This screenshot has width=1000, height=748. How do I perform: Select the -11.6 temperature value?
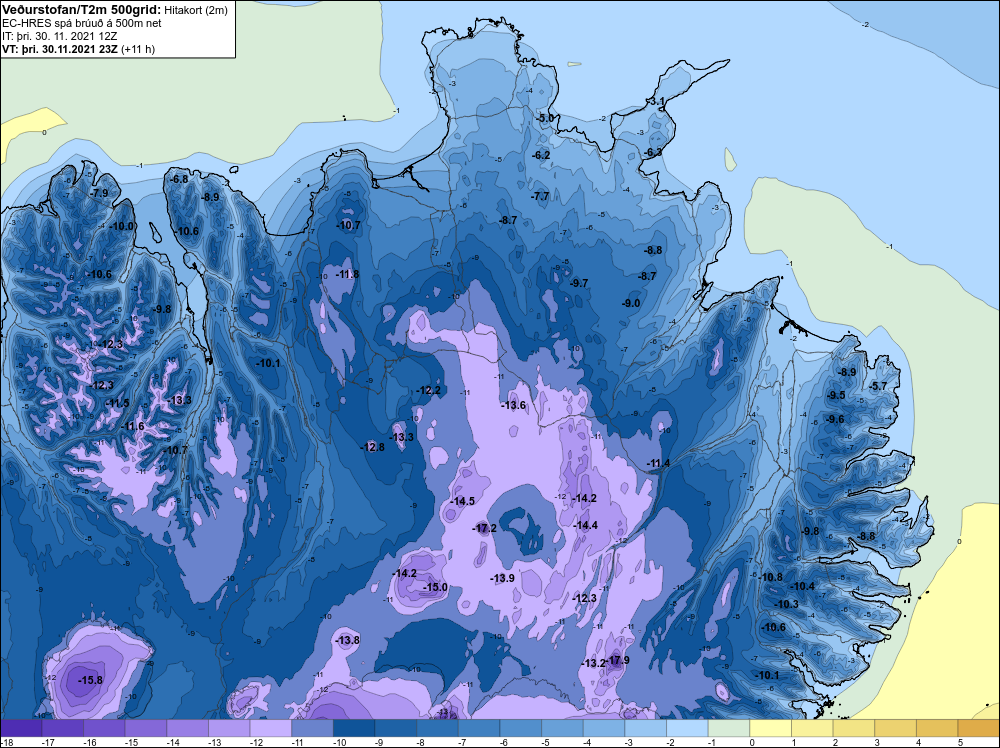coord(133,427)
